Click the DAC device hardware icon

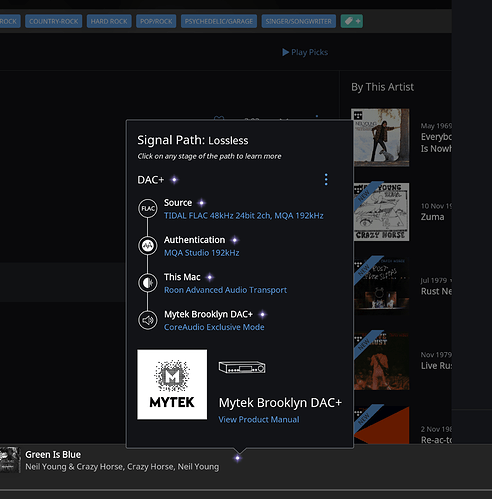point(242,367)
